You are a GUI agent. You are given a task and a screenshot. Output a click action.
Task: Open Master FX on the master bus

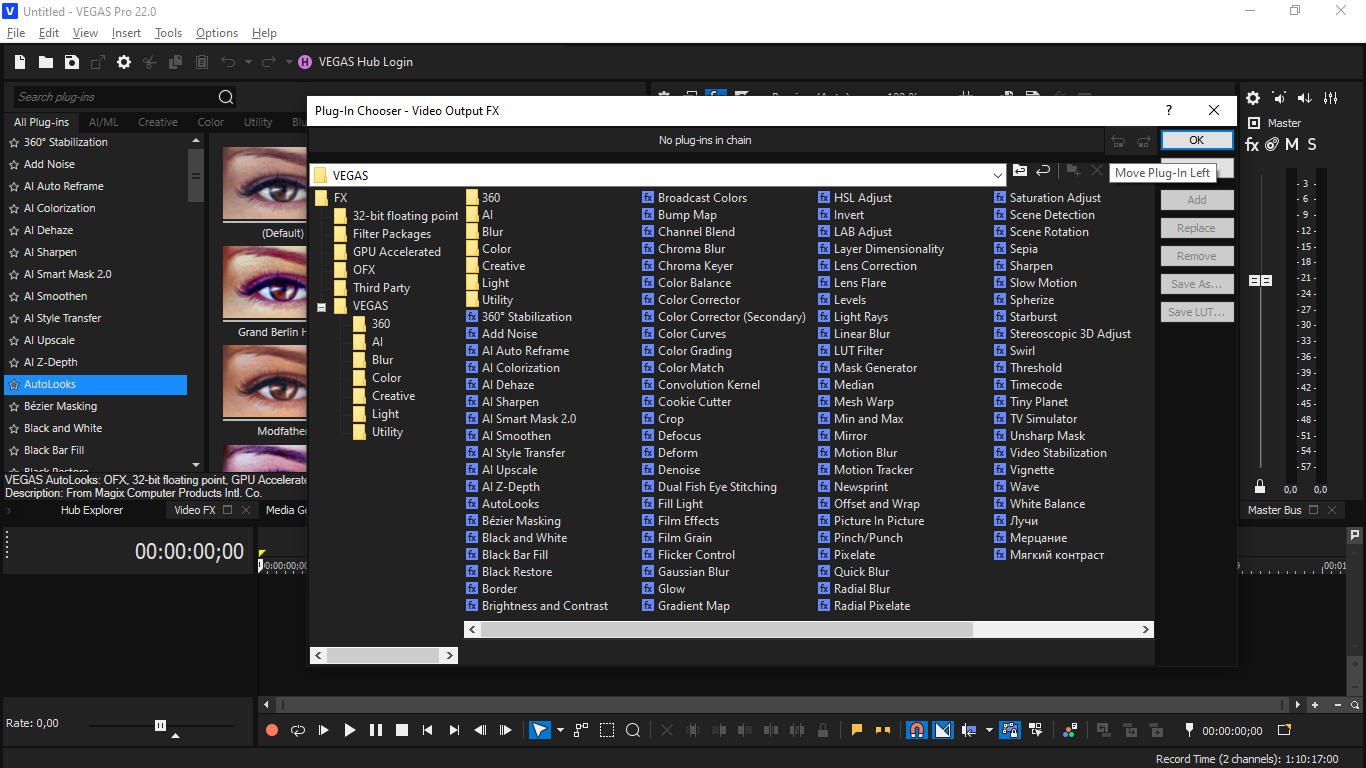tap(1252, 145)
